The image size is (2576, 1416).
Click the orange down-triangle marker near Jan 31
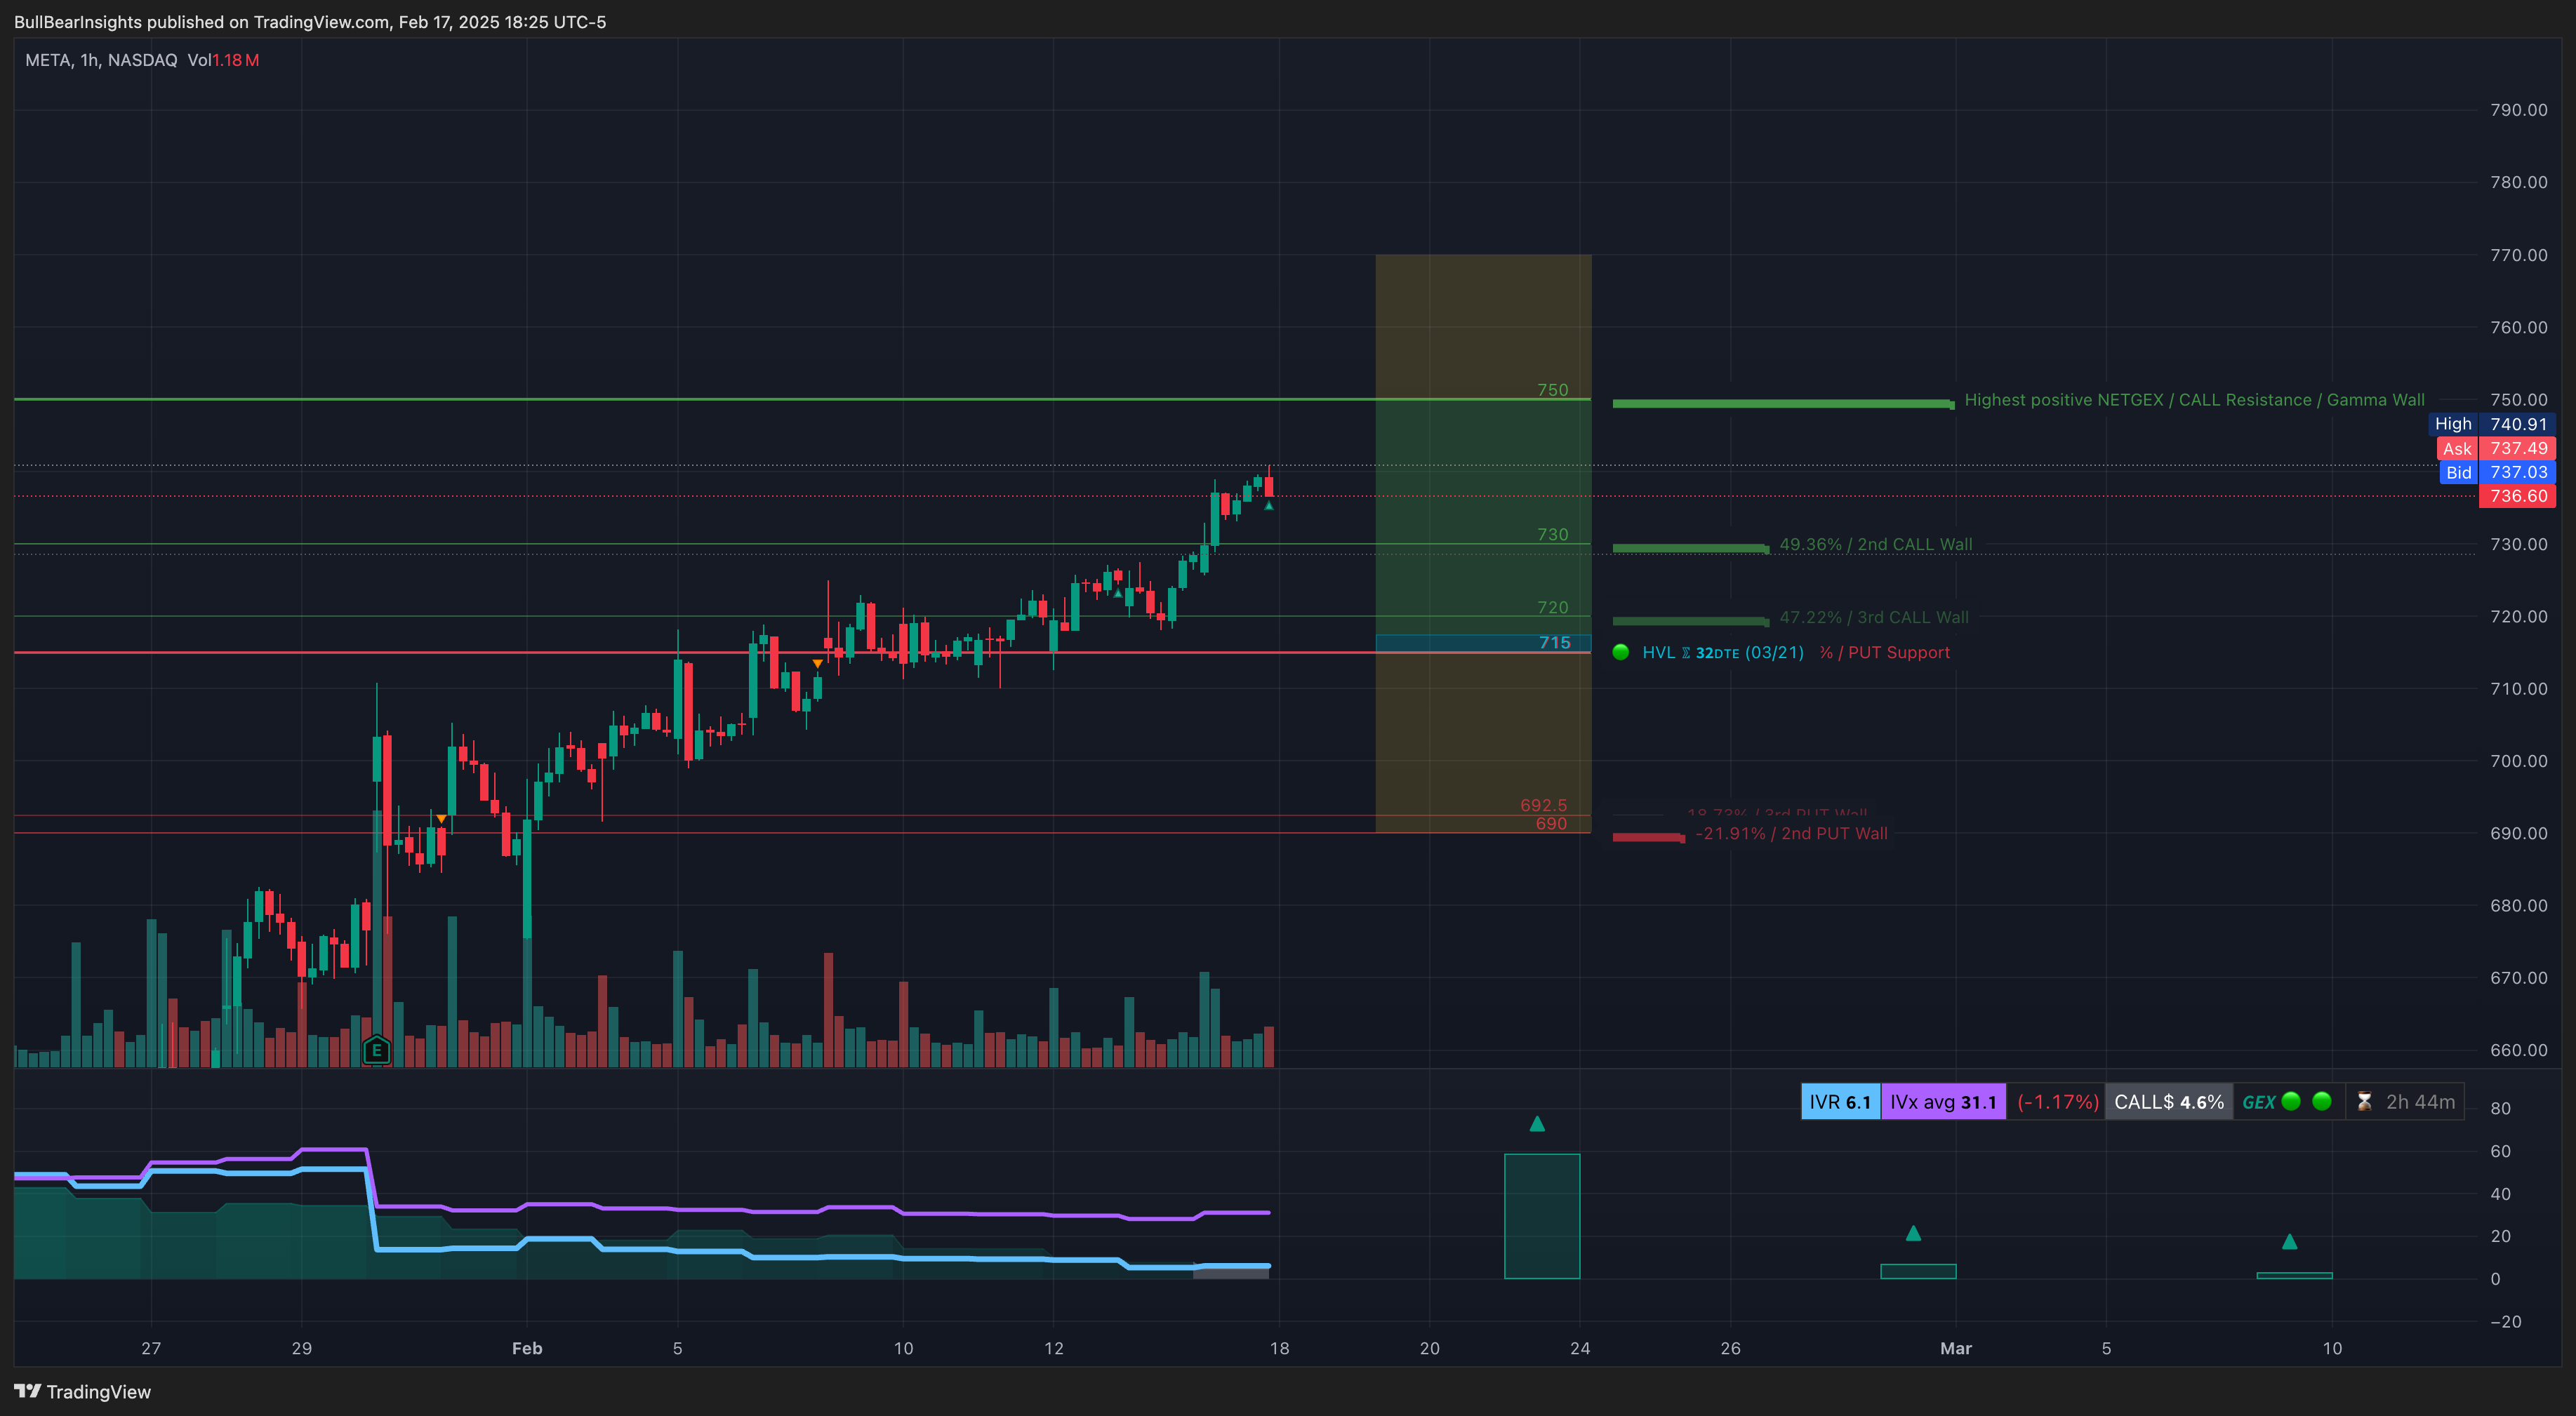441,819
